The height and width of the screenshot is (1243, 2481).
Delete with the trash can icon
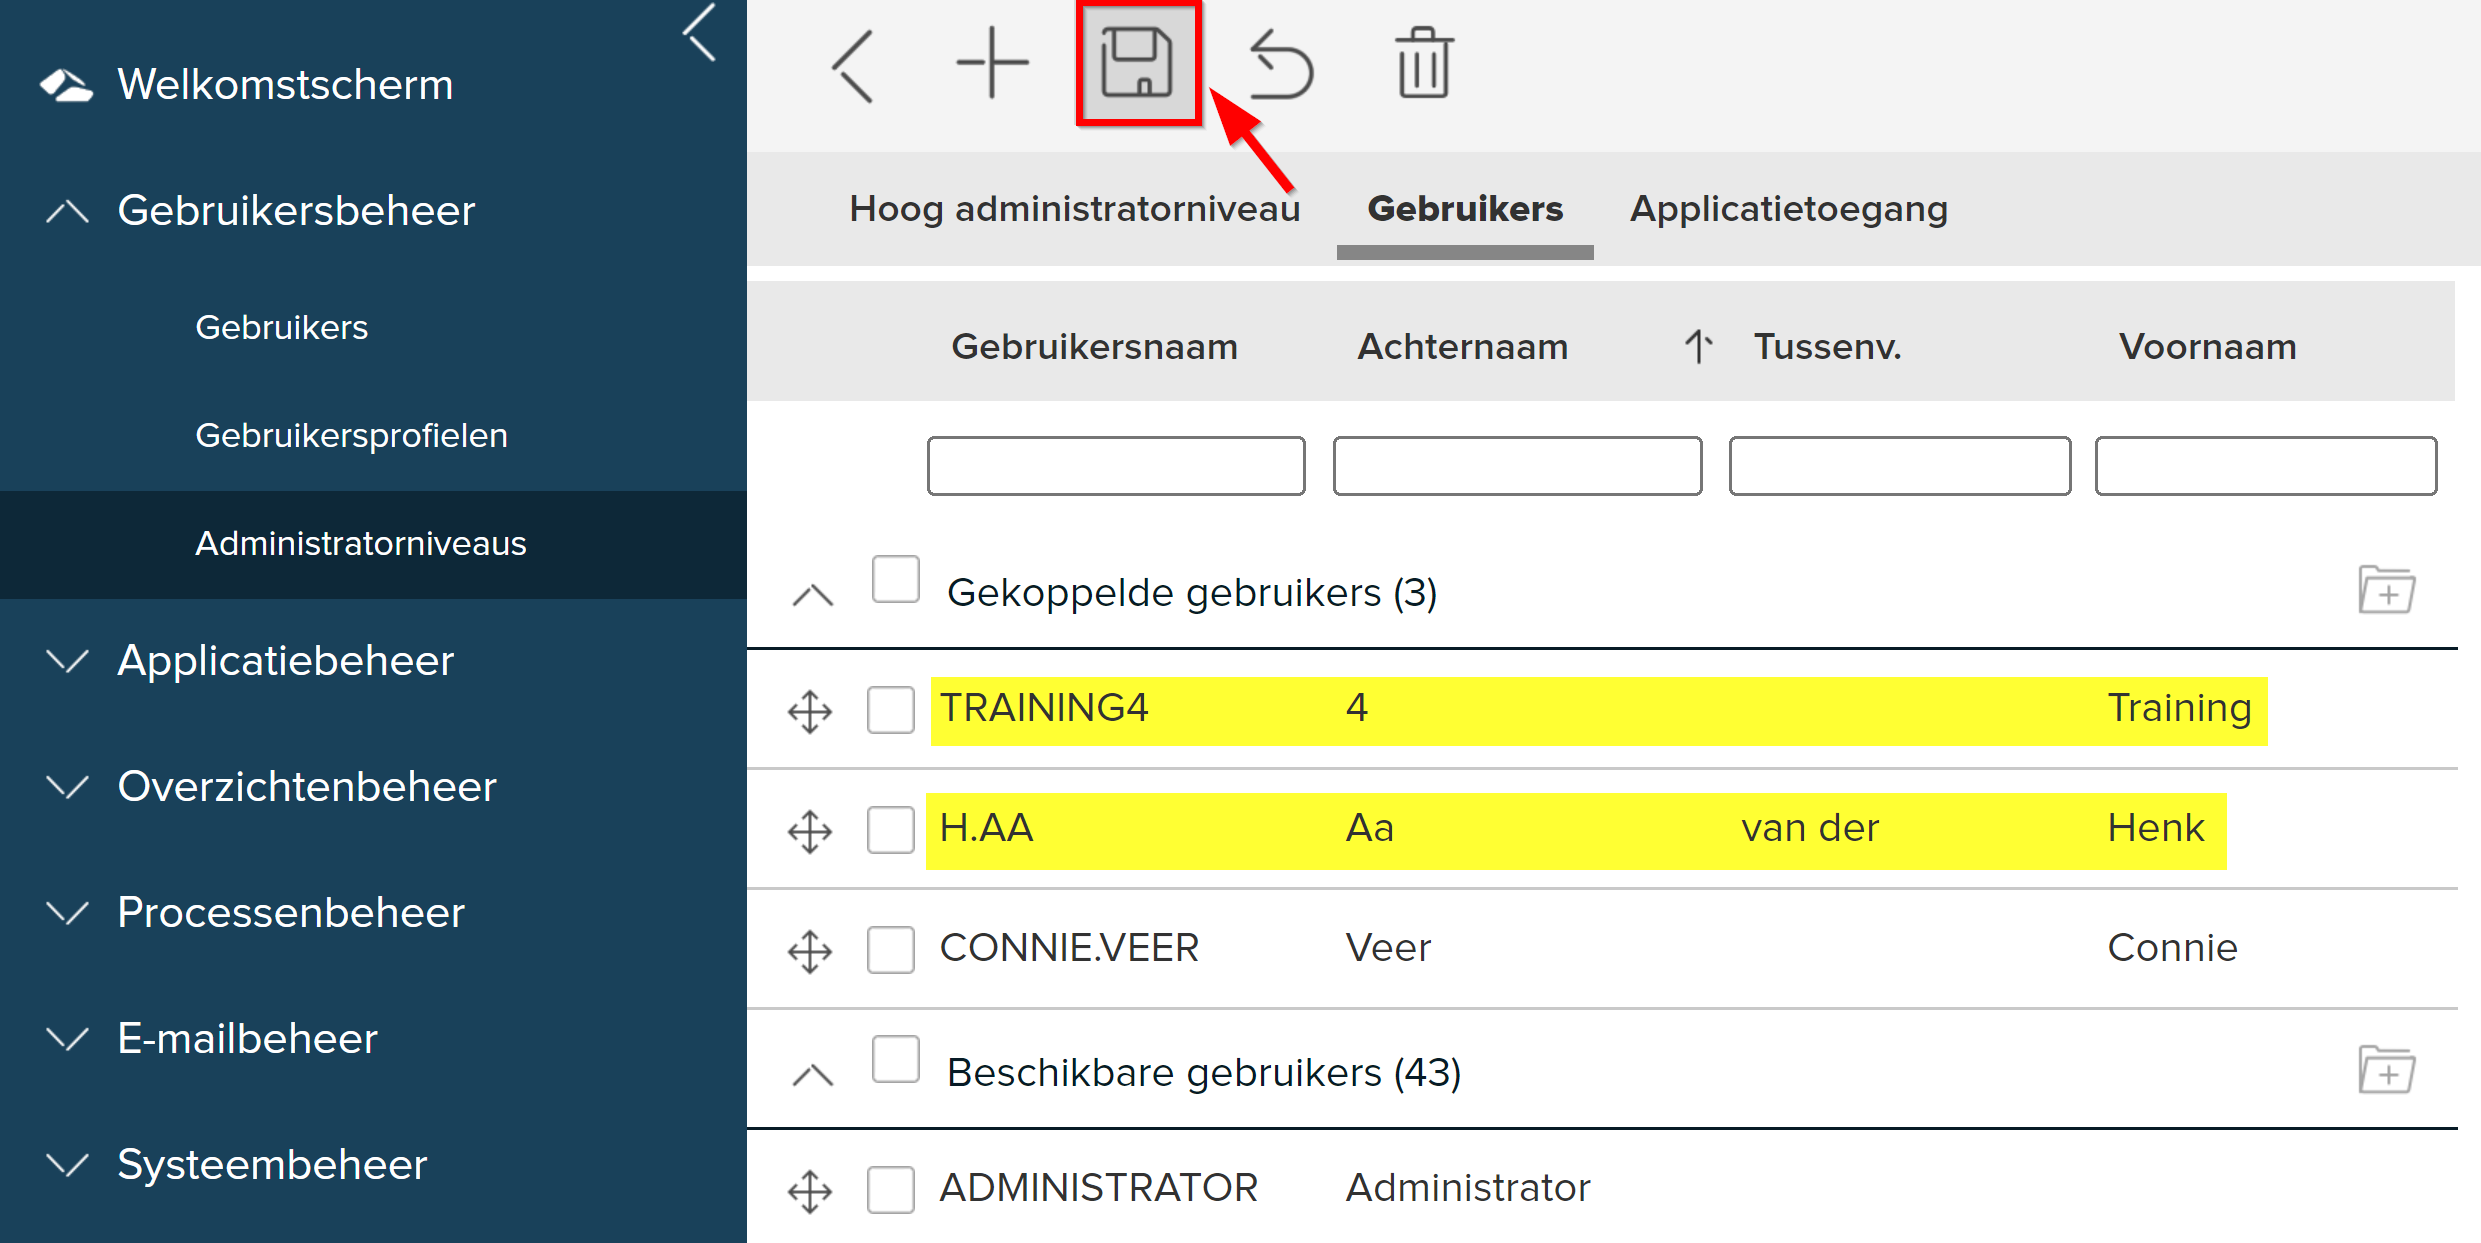coord(1423,63)
